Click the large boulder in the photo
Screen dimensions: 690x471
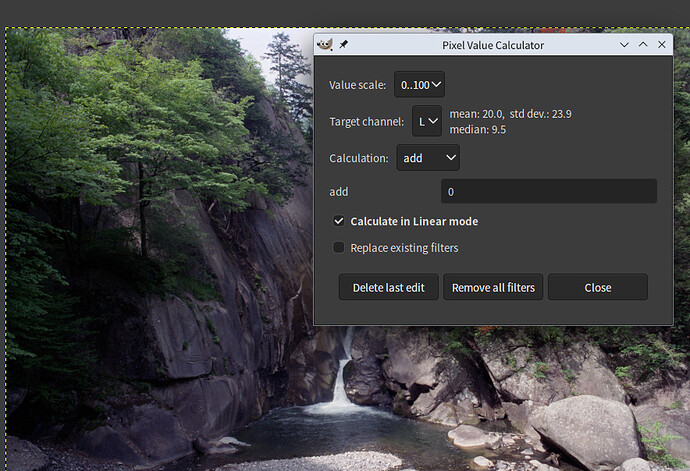587,429
